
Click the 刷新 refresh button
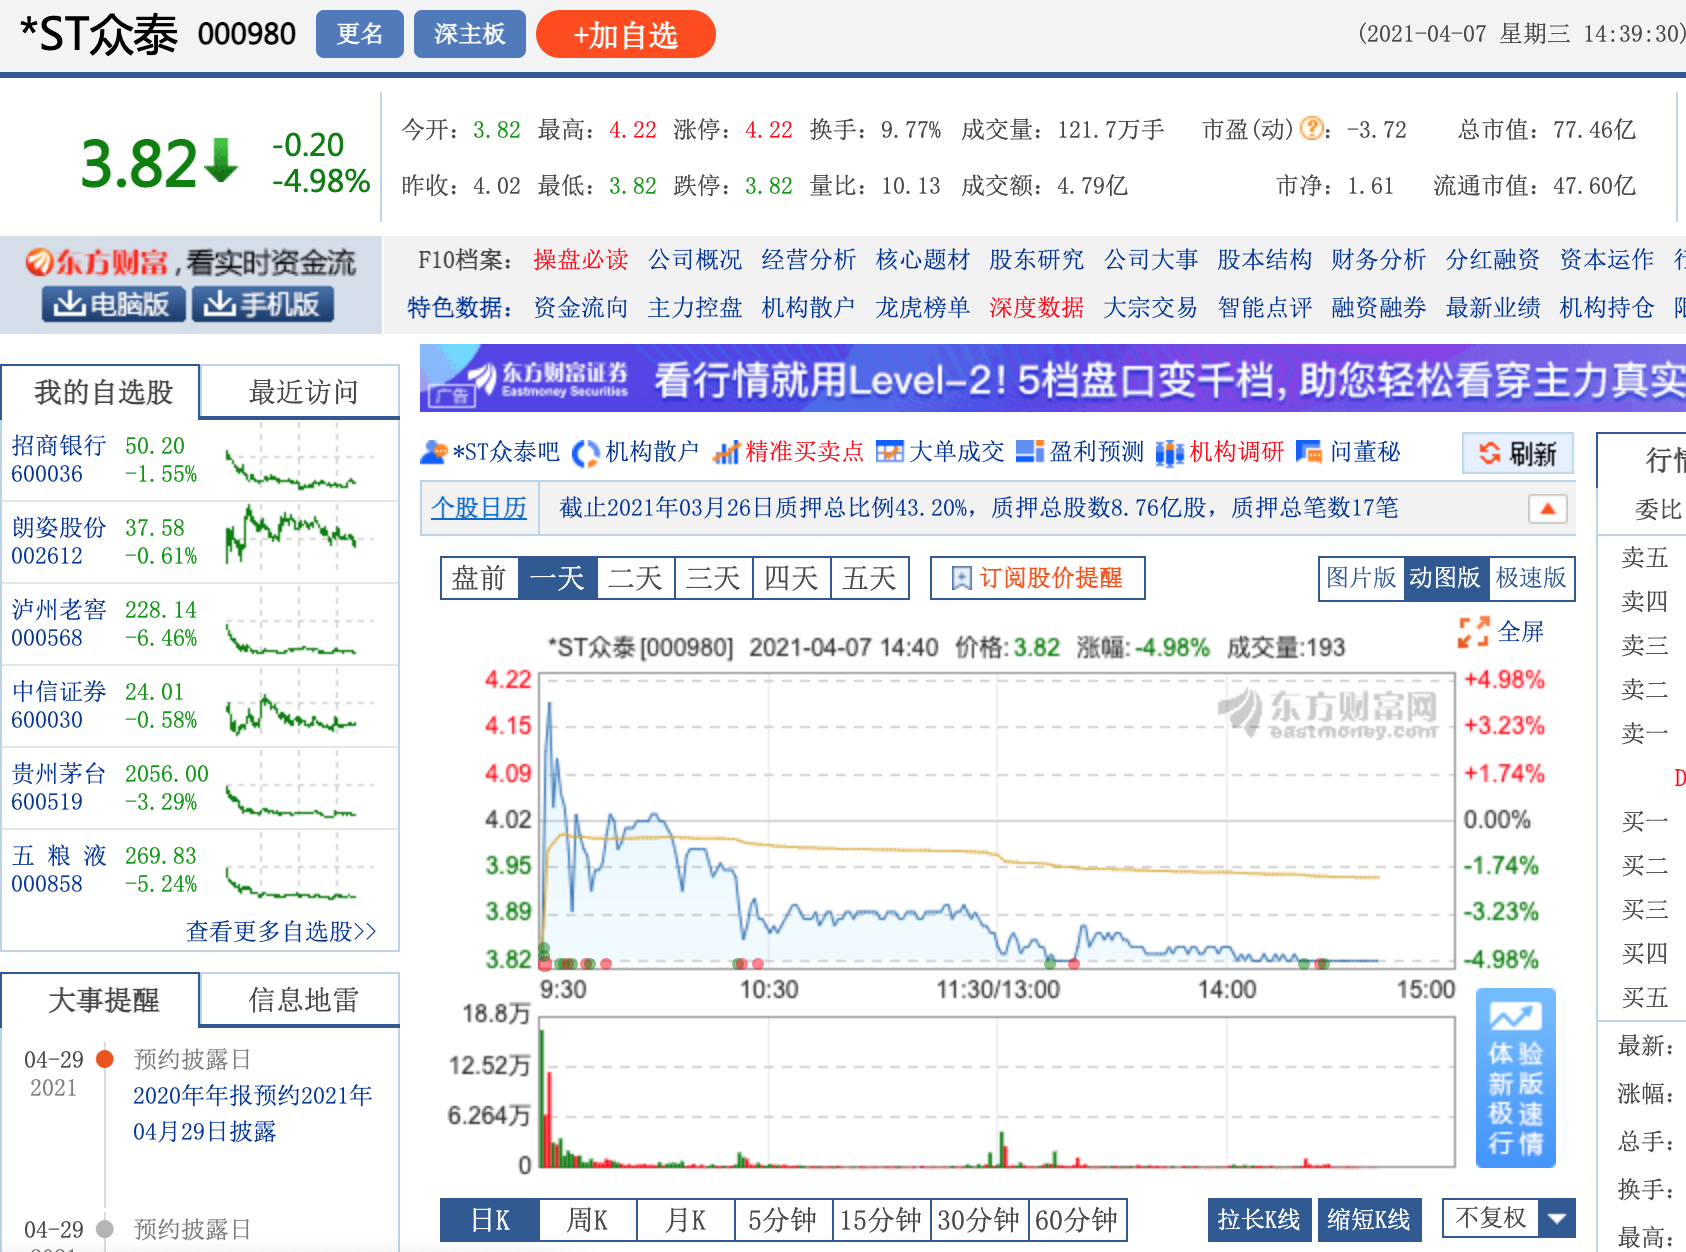pos(1517,453)
